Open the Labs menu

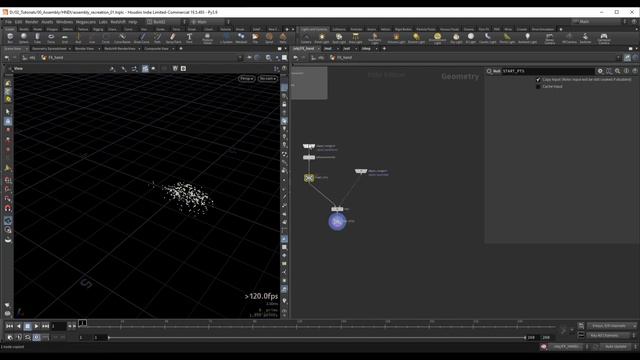tap(103, 22)
